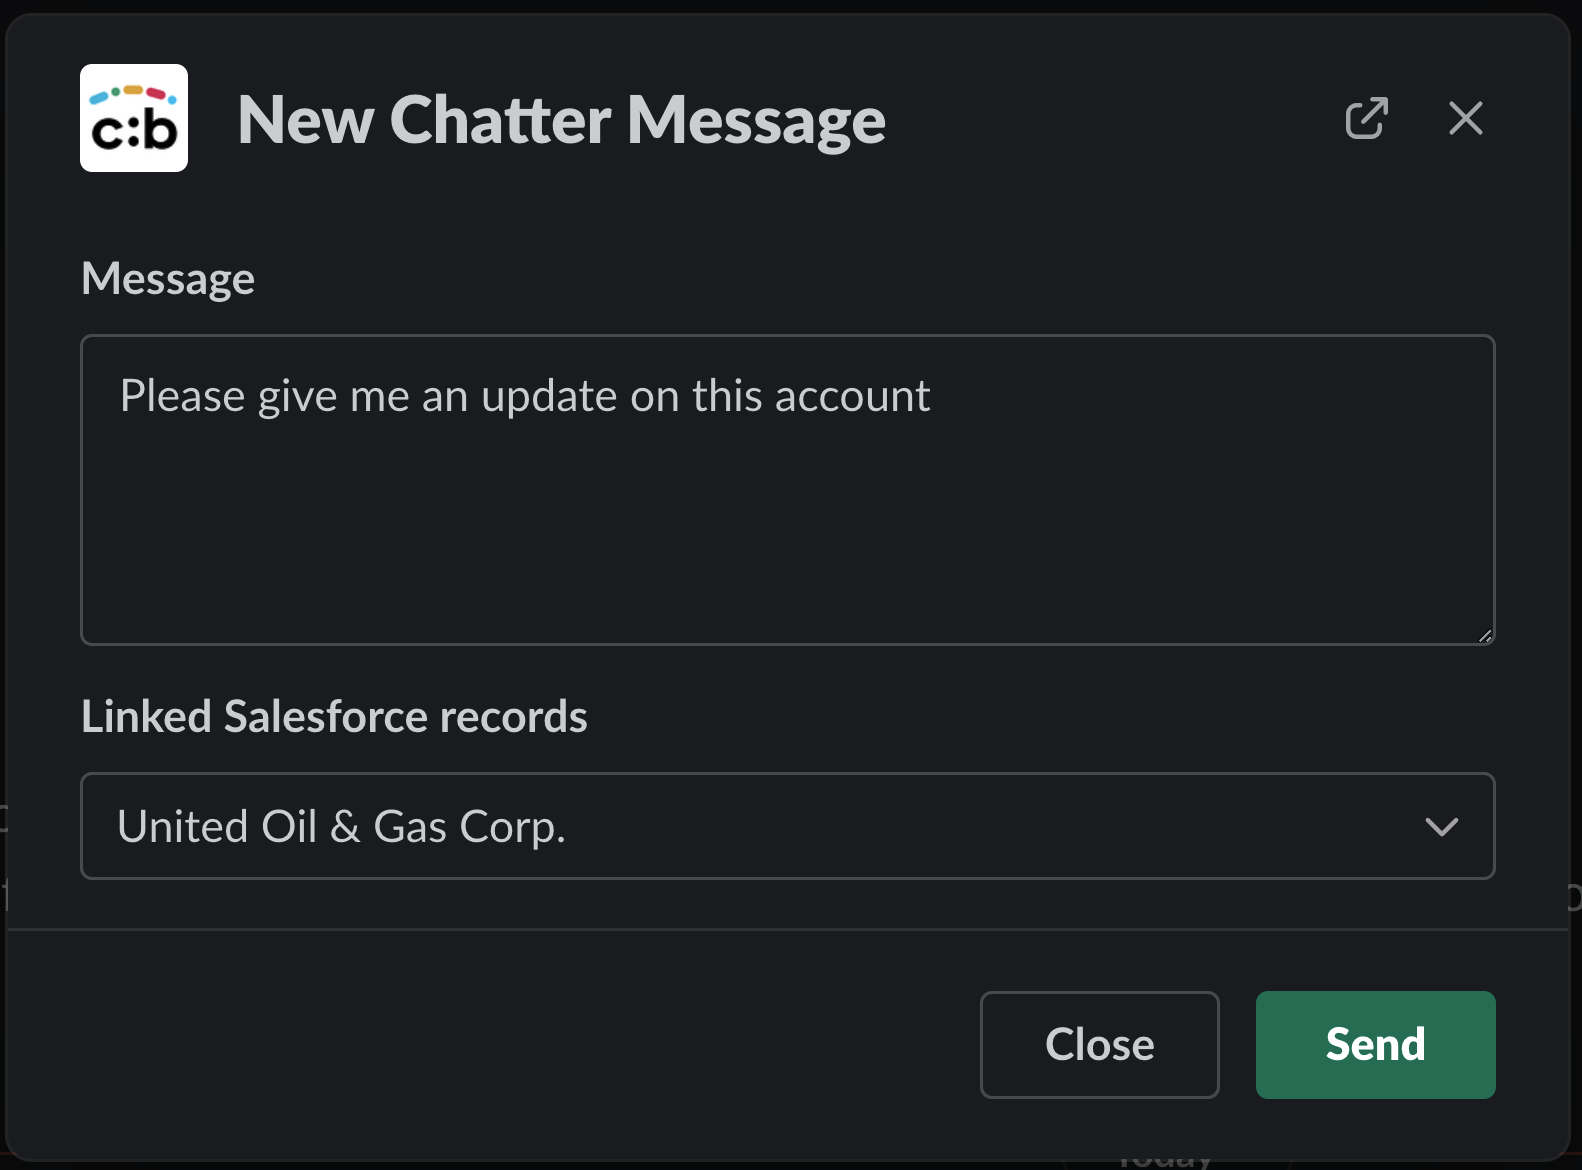
Task: Select the United Oil & Gas Corp. value
Action: [340, 827]
